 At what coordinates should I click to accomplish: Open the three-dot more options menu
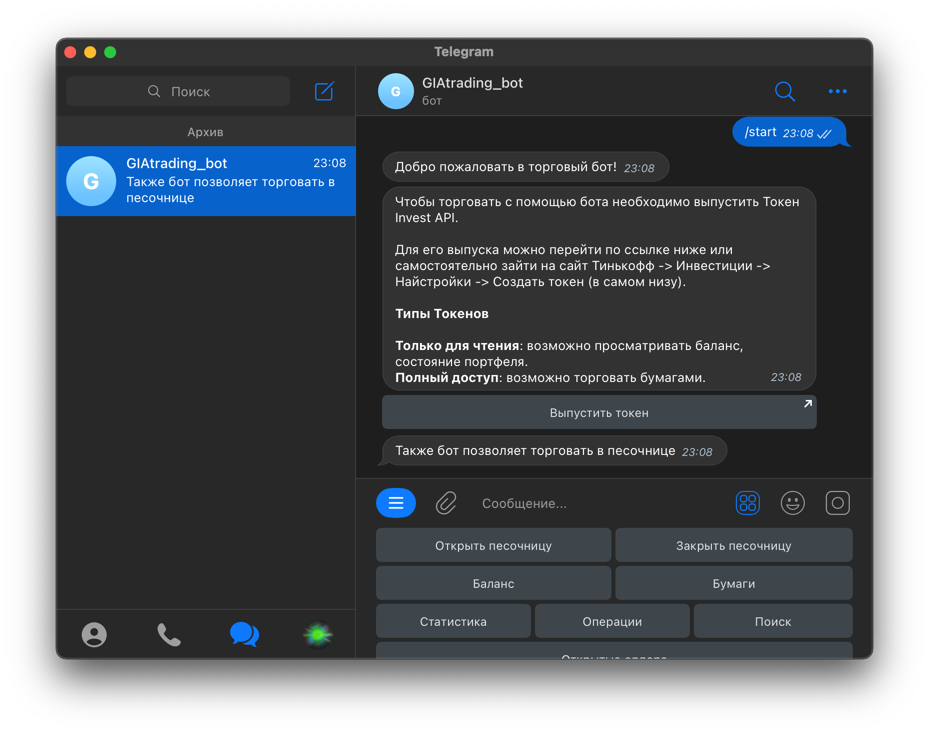pos(837,91)
